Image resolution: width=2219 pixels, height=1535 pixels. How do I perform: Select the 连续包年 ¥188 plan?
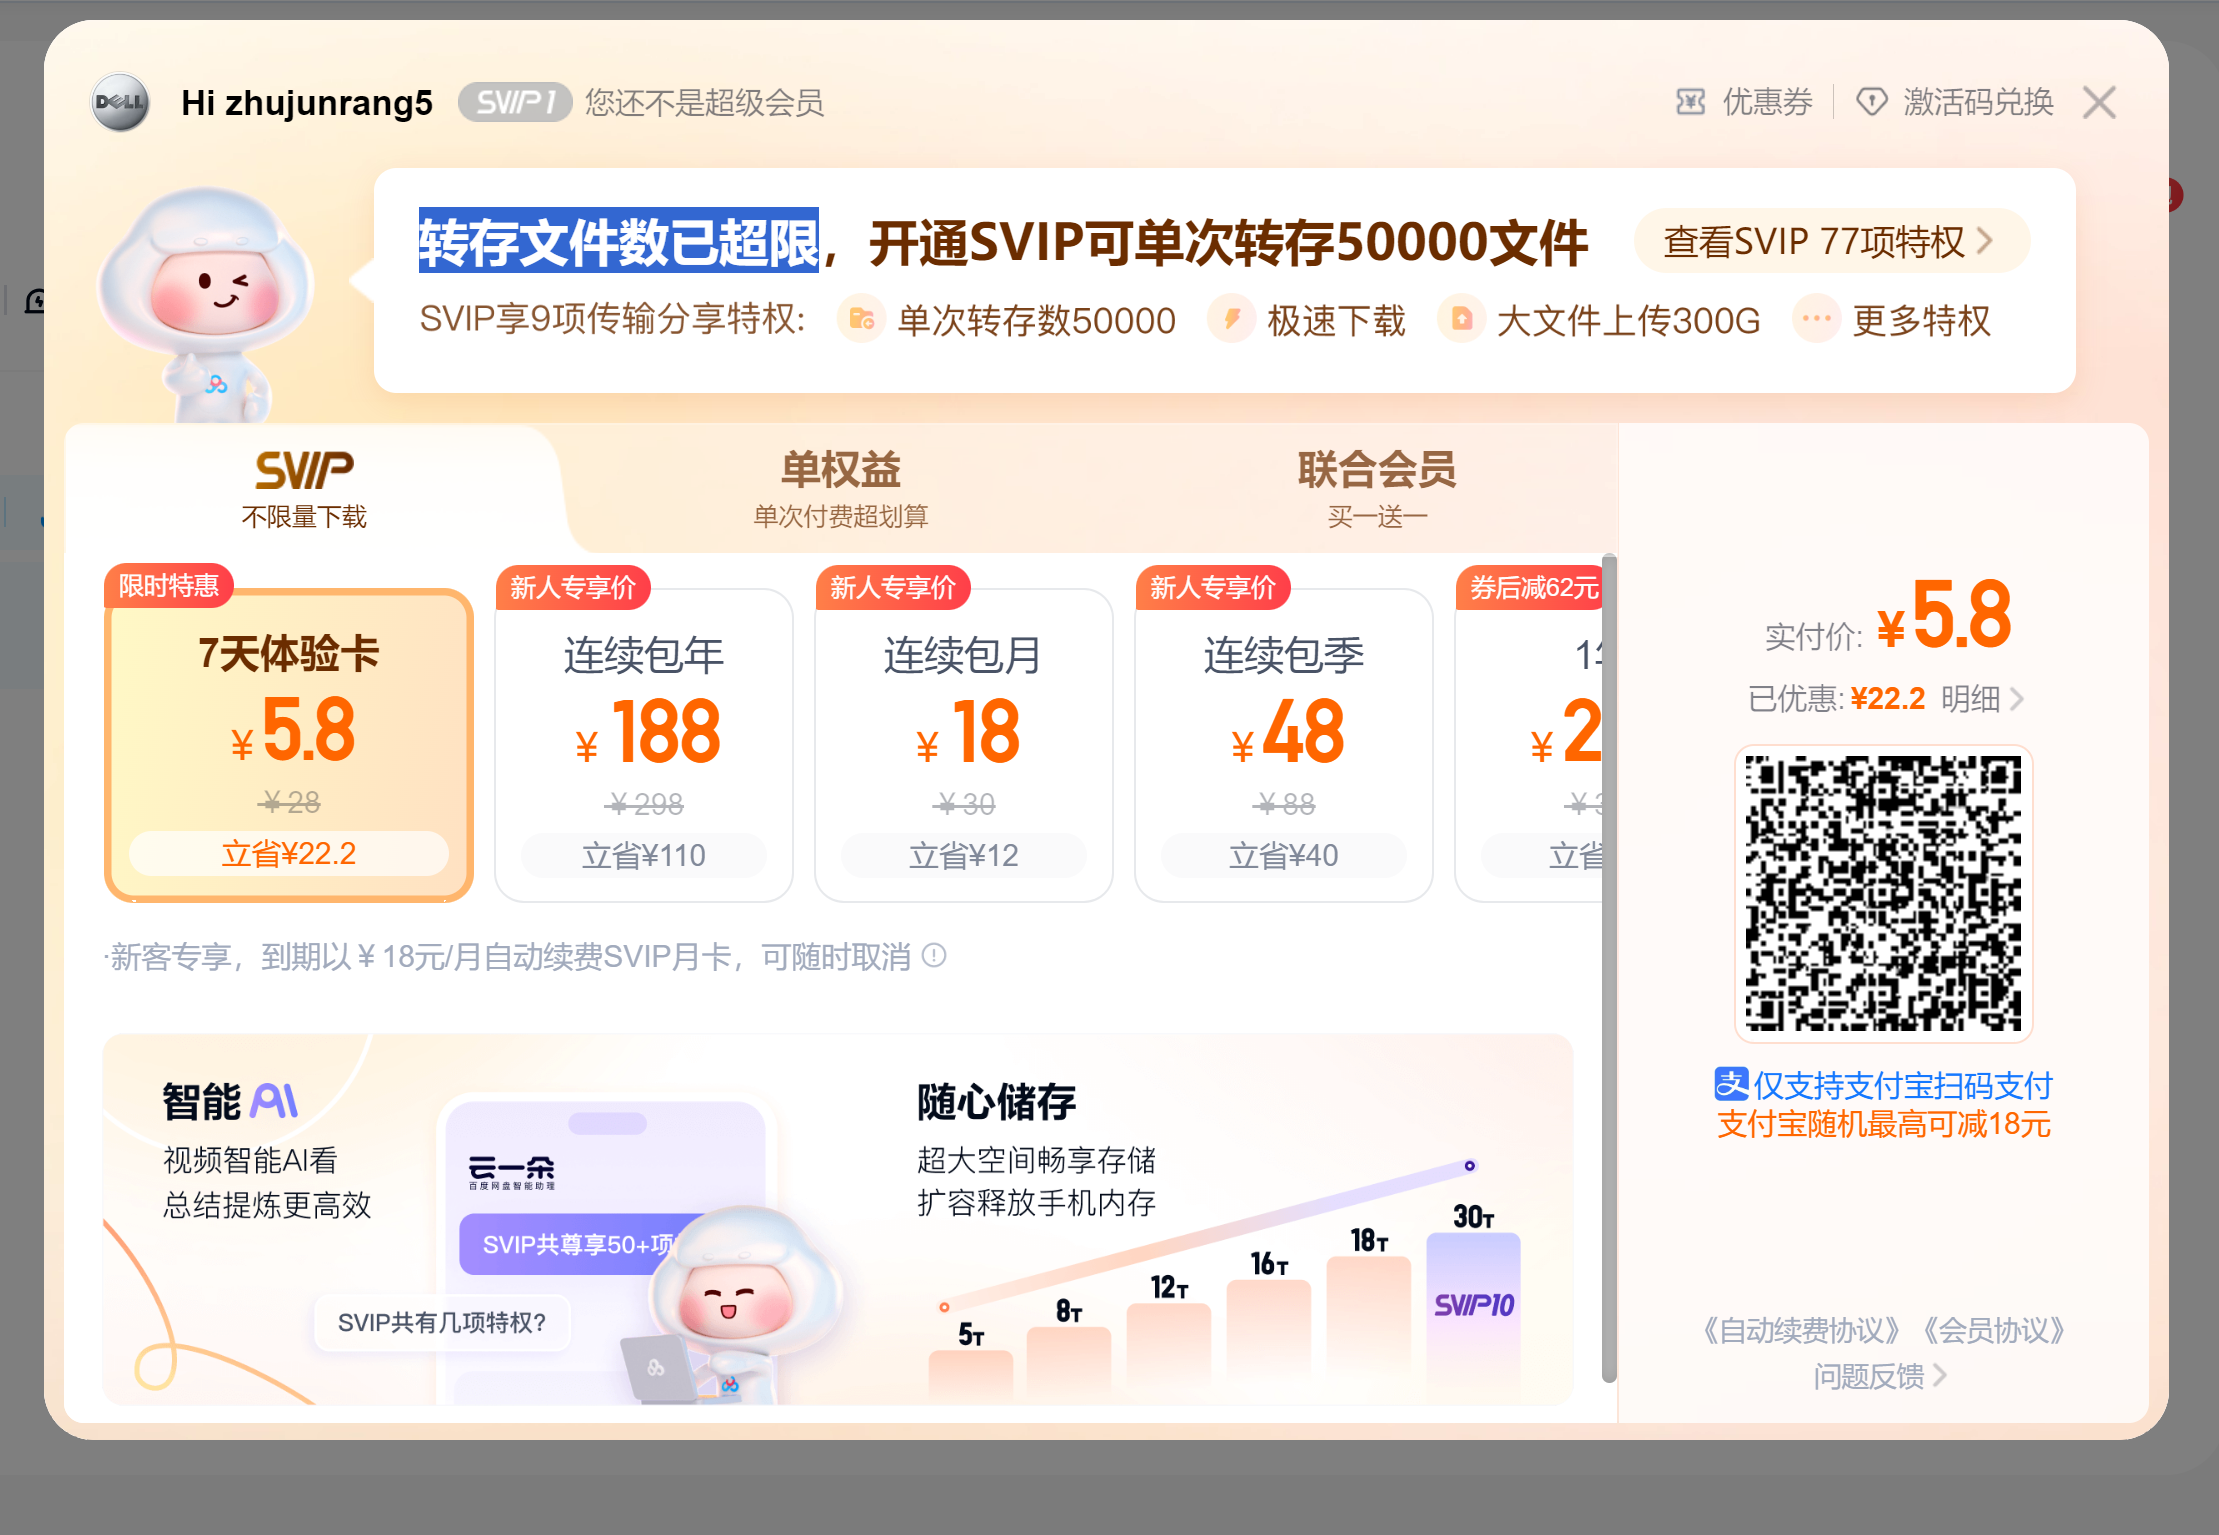click(x=644, y=745)
